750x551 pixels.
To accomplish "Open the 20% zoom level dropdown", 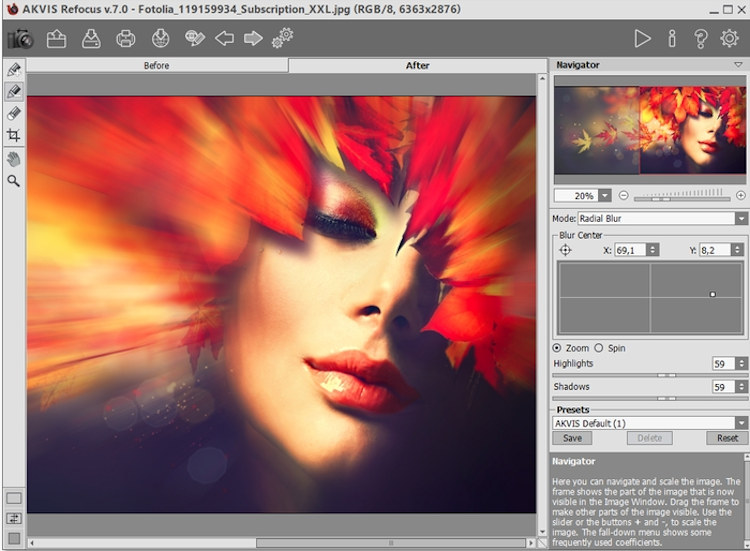I will pos(604,195).
